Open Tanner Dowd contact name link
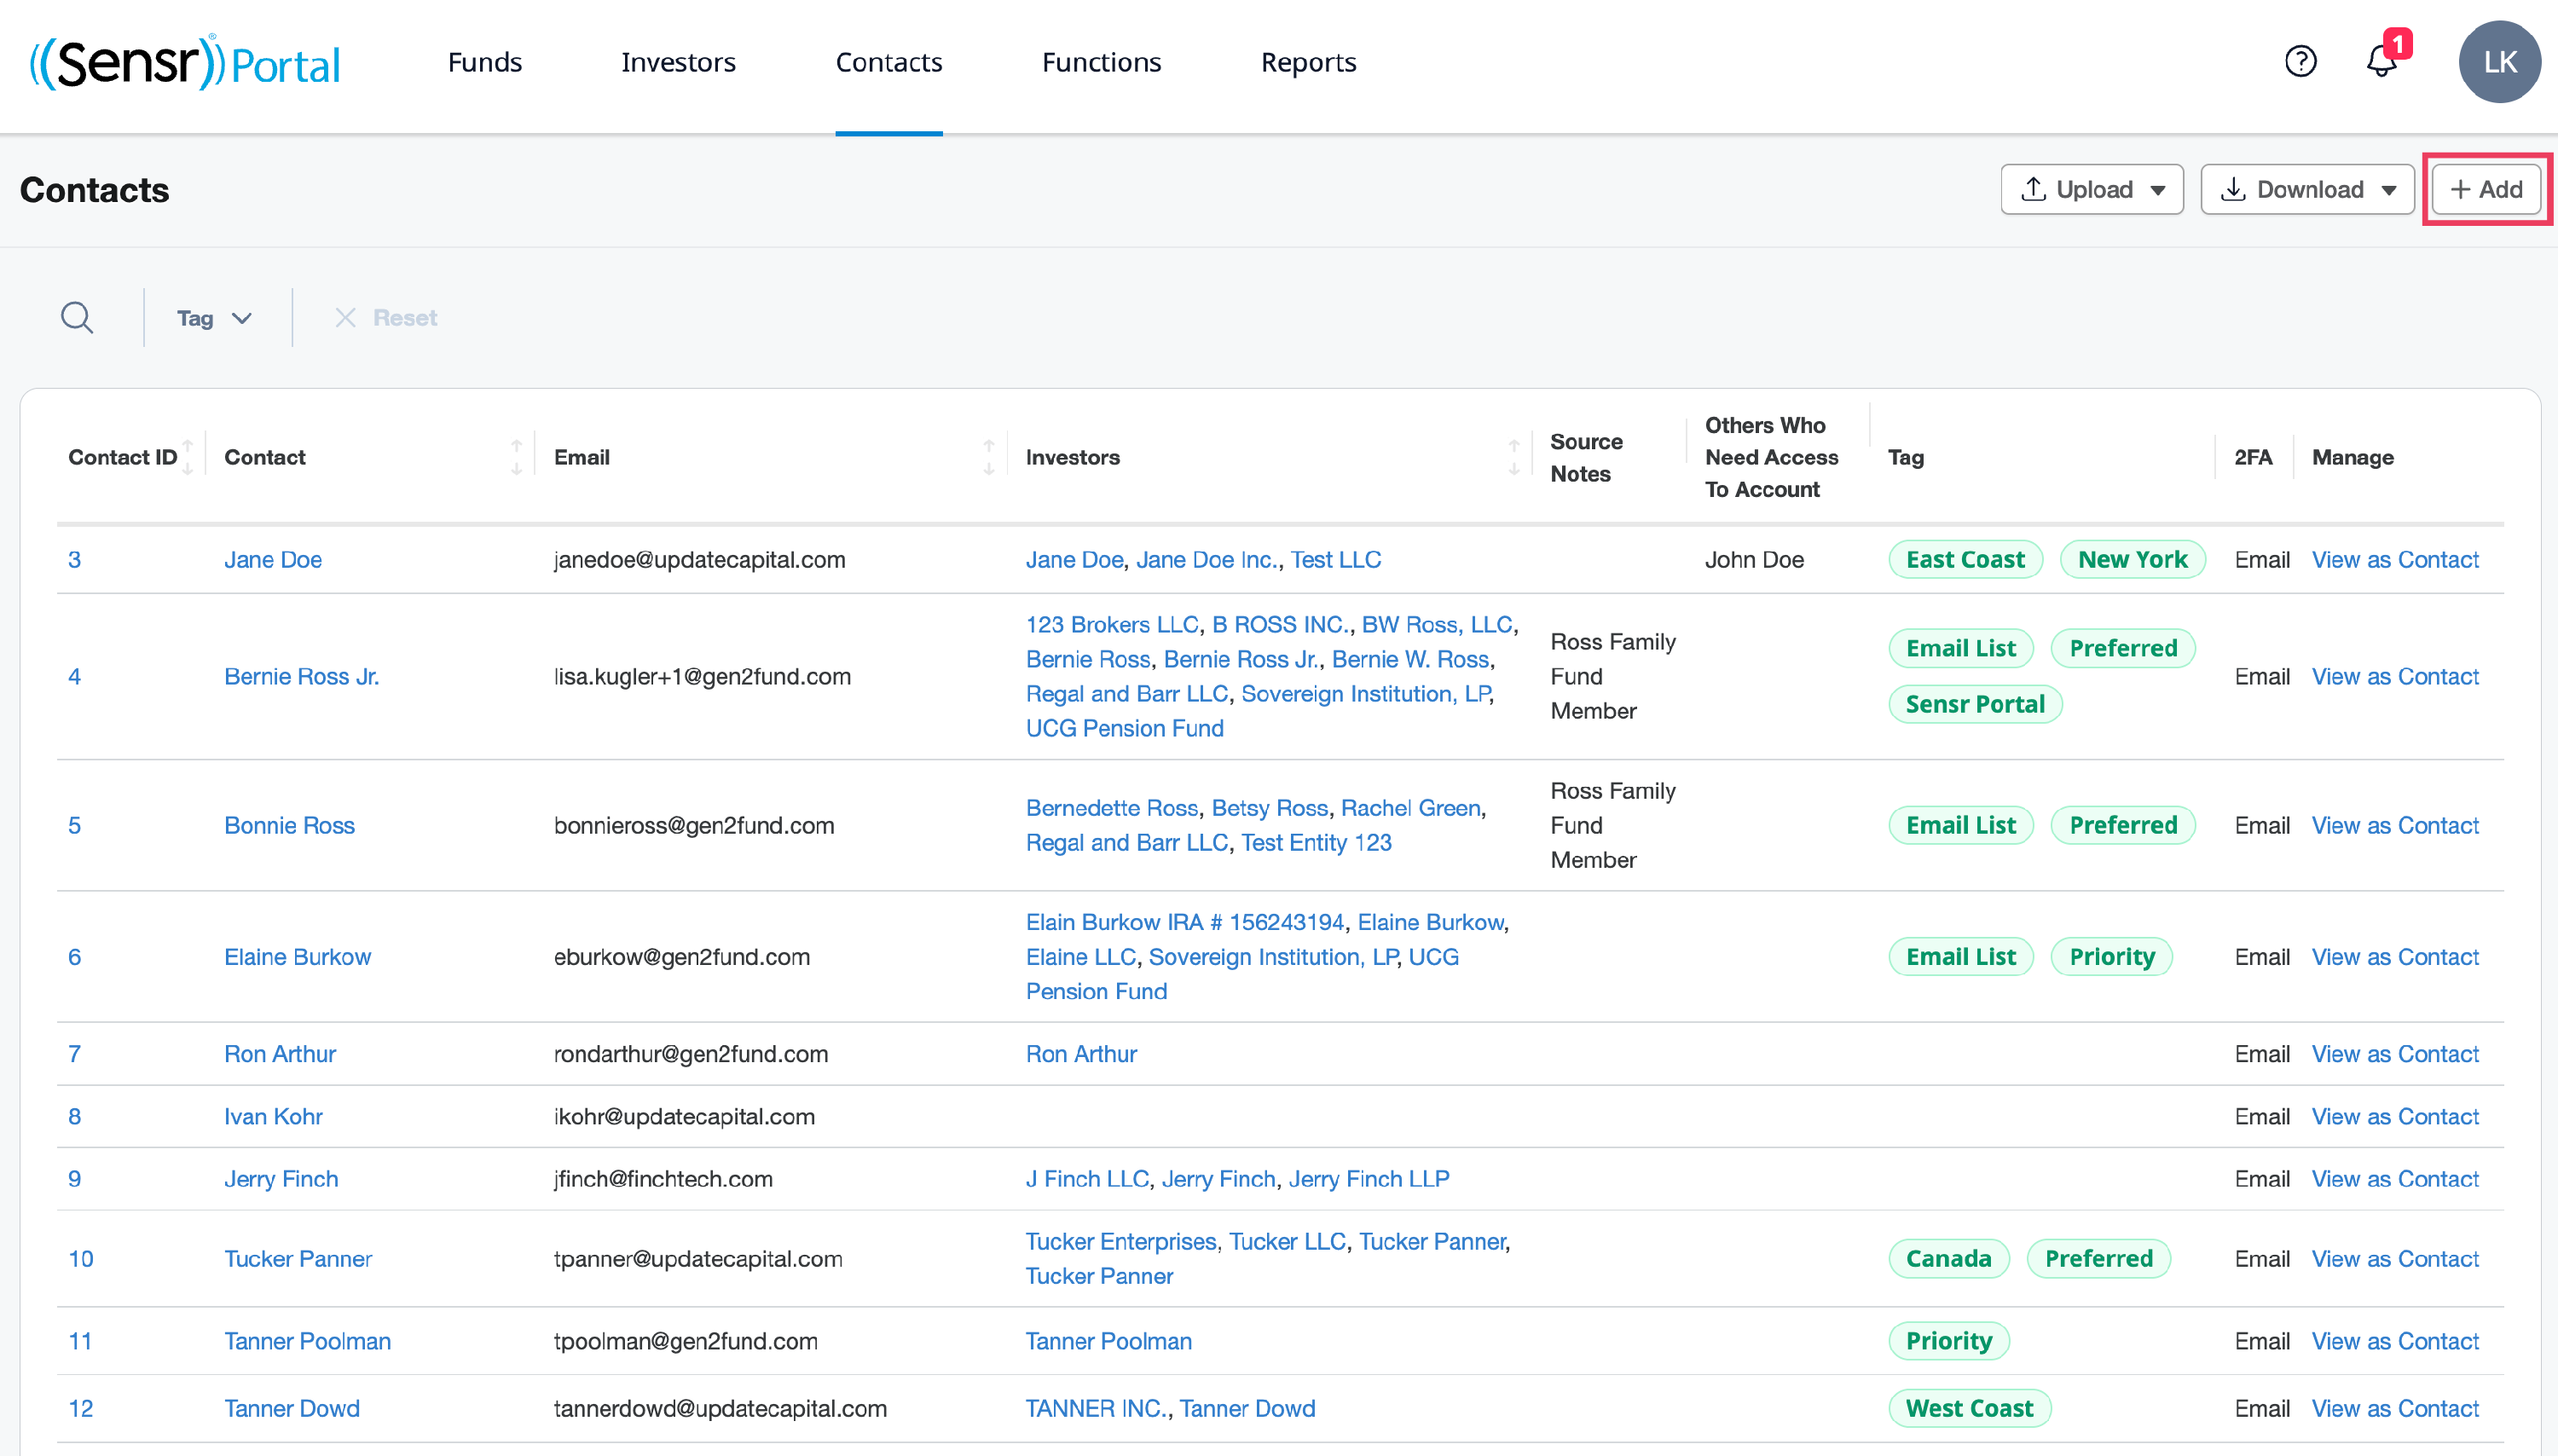 292,1409
